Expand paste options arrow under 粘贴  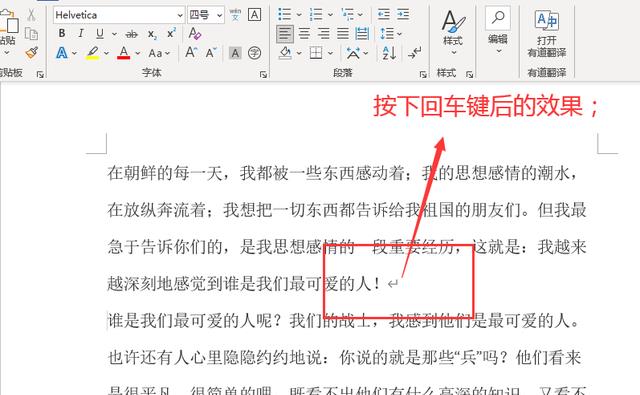(7, 53)
